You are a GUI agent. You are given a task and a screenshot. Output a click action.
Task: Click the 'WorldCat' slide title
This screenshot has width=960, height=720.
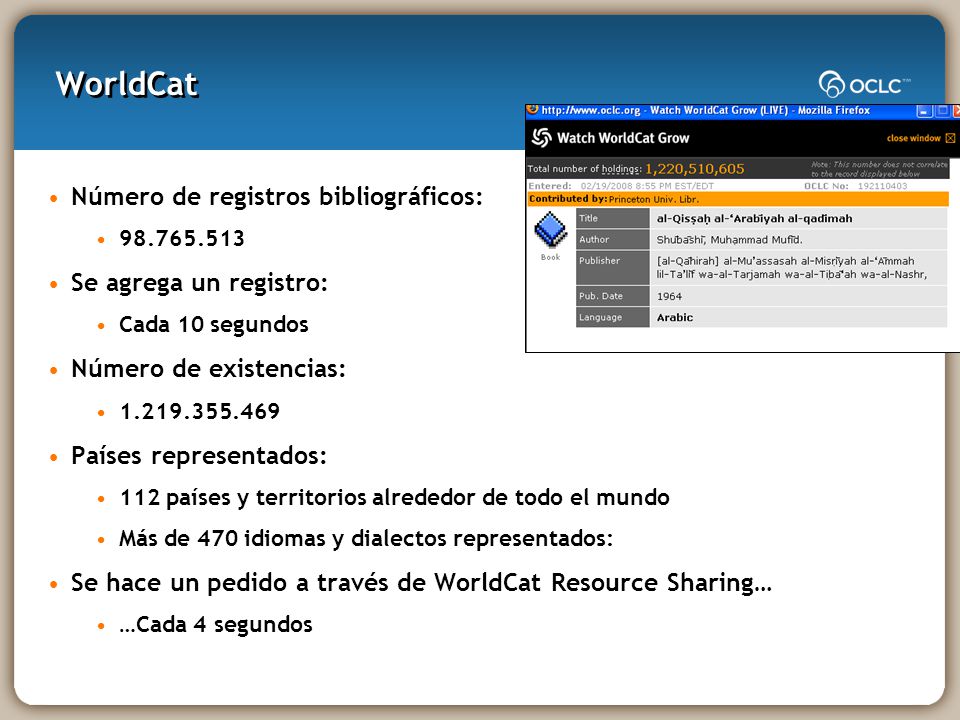click(x=127, y=84)
